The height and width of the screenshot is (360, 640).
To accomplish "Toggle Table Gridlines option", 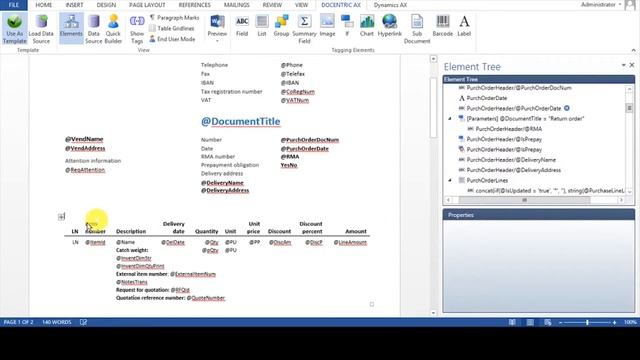I will tap(171, 28).
